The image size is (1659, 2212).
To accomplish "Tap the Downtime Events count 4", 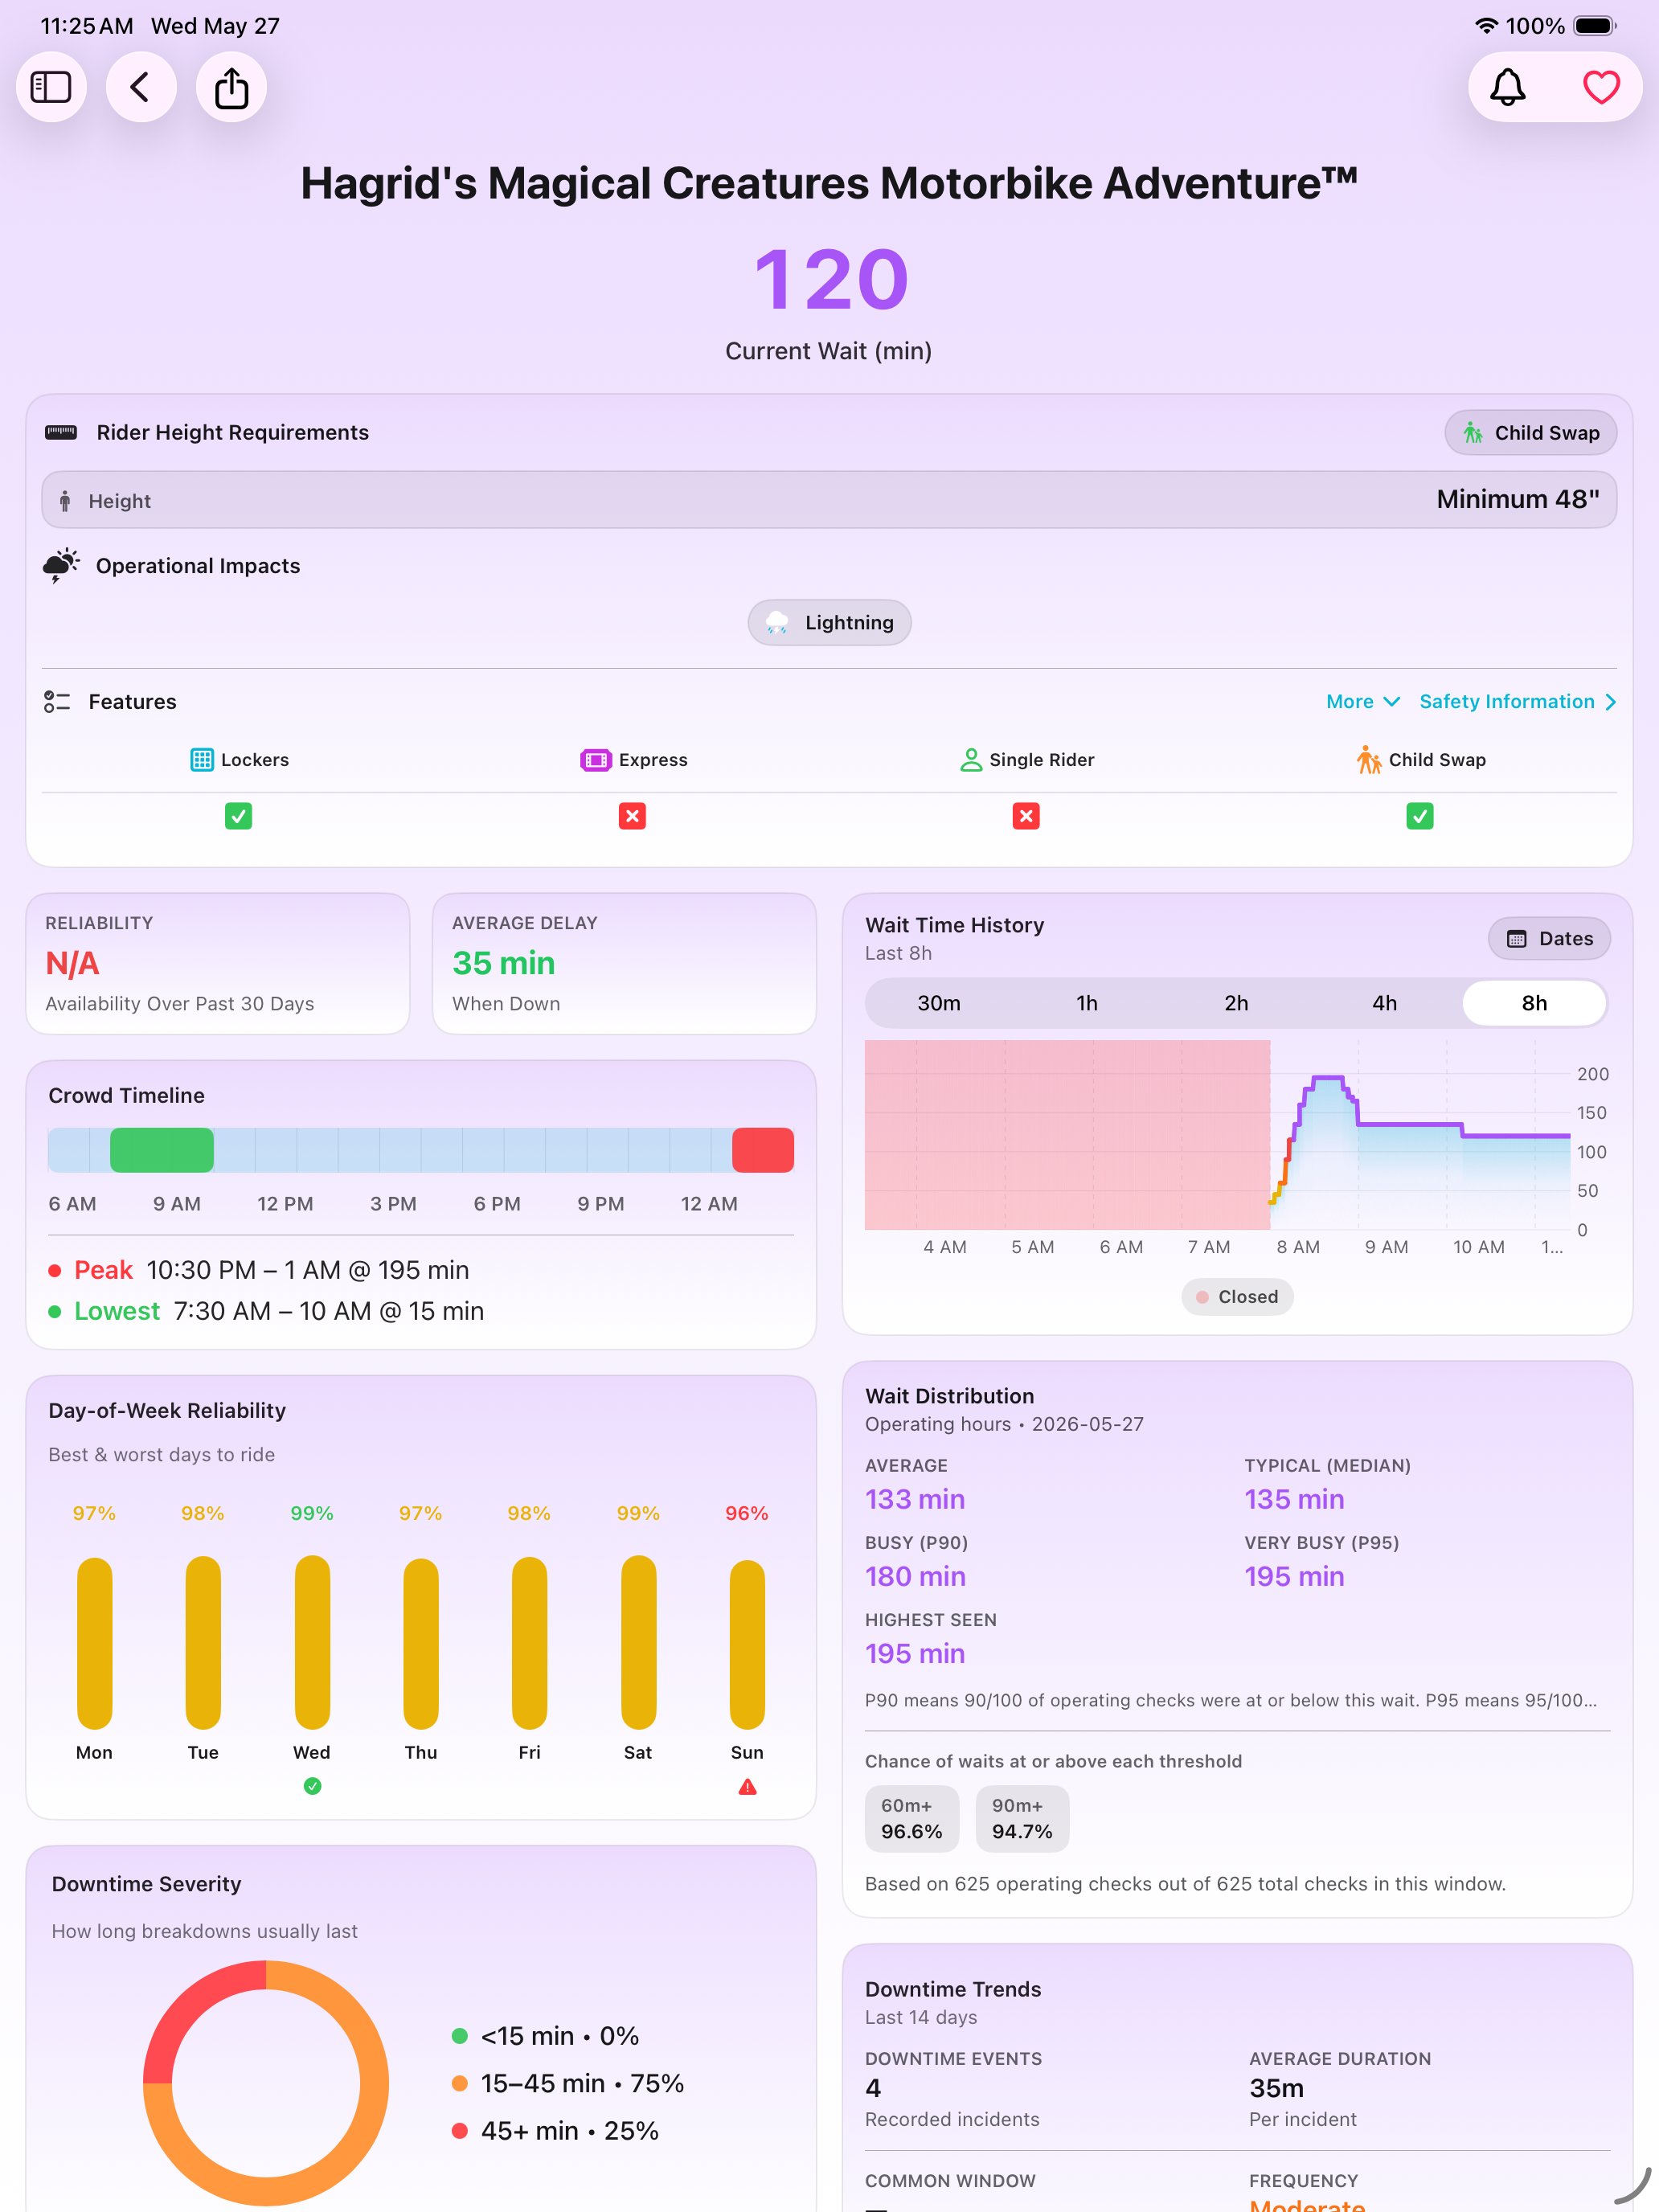I will (x=873, y=2088).
